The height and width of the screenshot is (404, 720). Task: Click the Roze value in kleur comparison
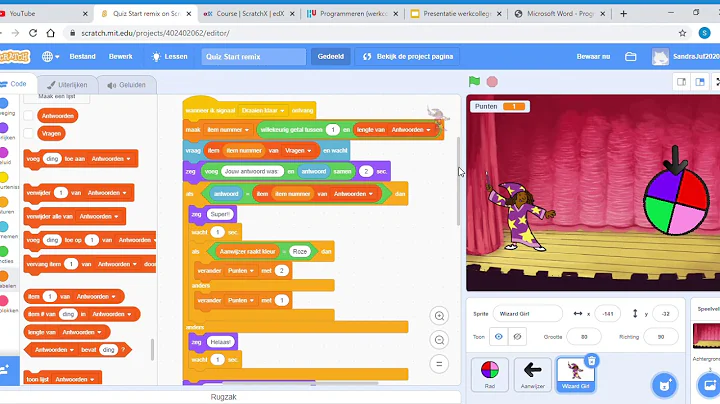(x=300, y=252)
